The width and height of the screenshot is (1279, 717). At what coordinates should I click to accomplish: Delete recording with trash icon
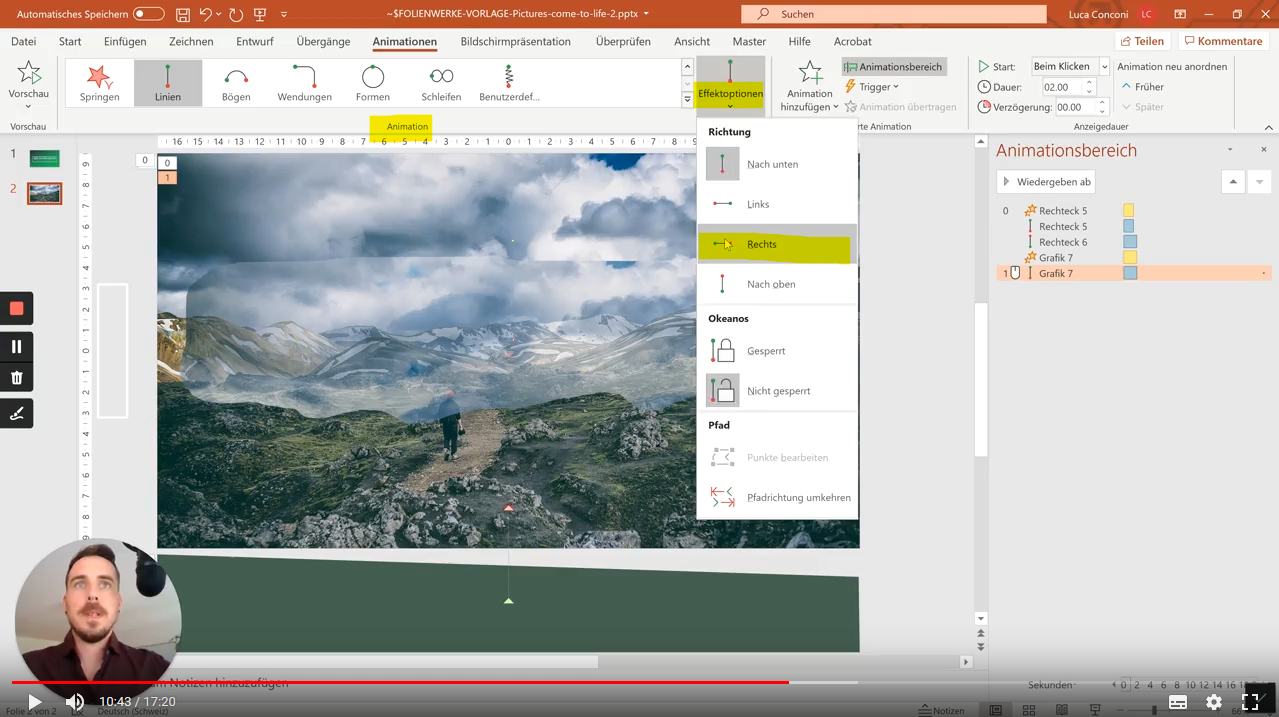(17, 378)
